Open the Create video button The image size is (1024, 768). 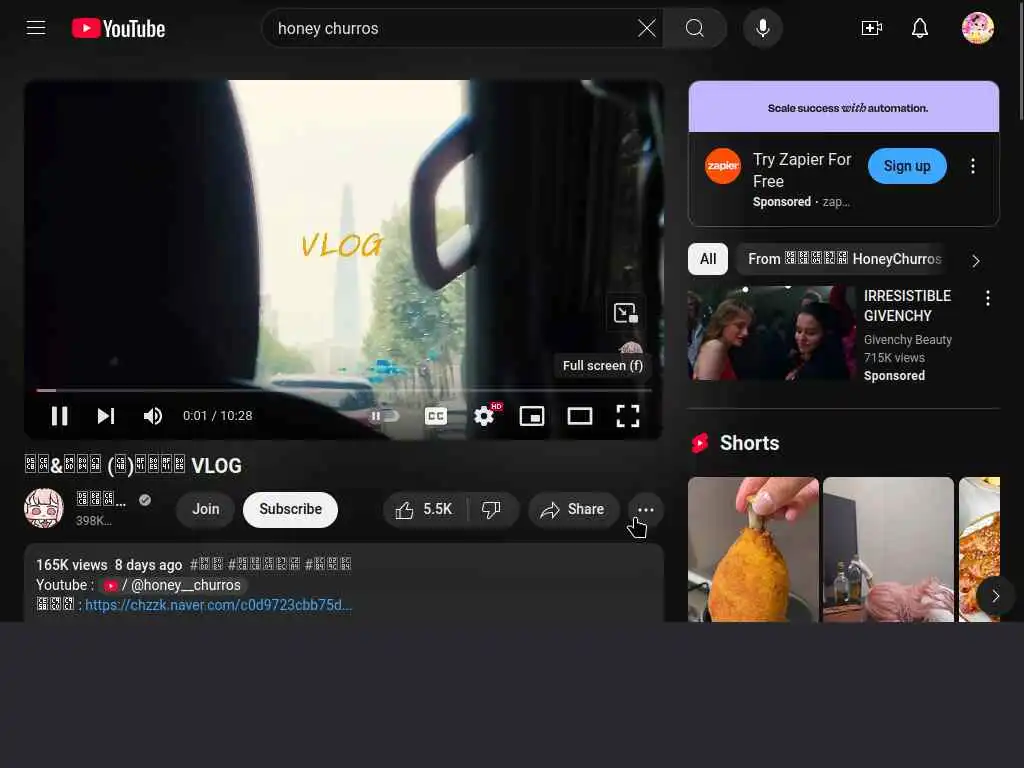pyautogui.click(x=872, y=28)
